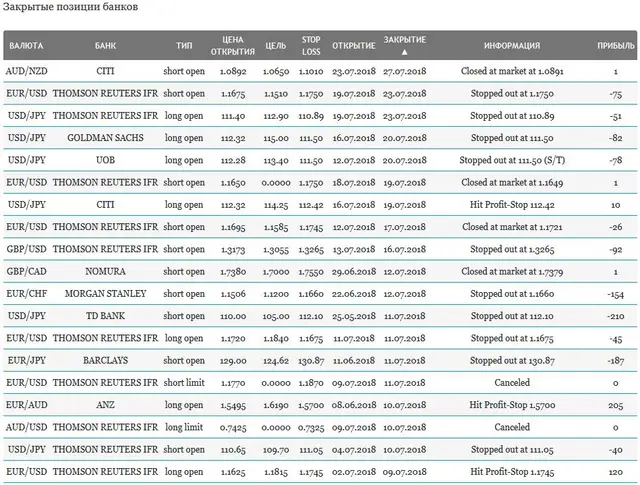Sort table by БАНК column header
The height and width of the screenshot is (485, 640).
pyautogui.click(x=105, y=46)
